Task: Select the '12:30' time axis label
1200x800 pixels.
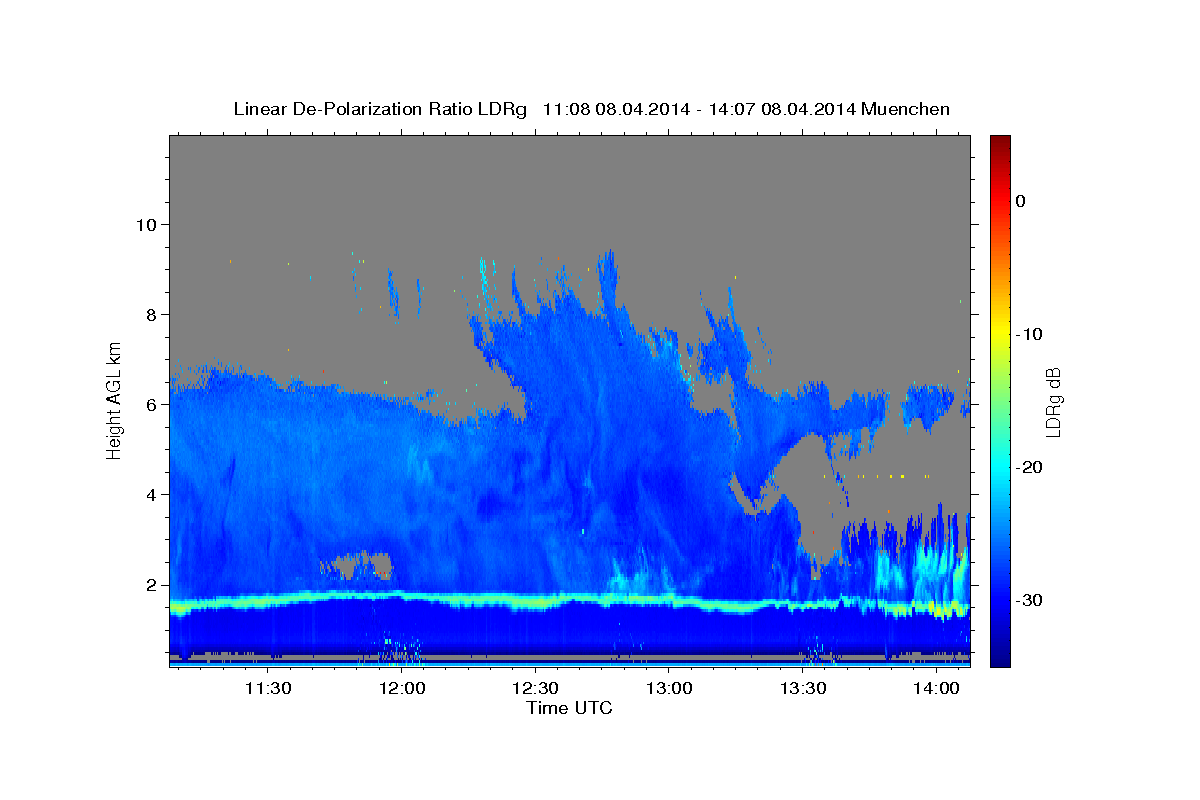Action: point(536,688)
